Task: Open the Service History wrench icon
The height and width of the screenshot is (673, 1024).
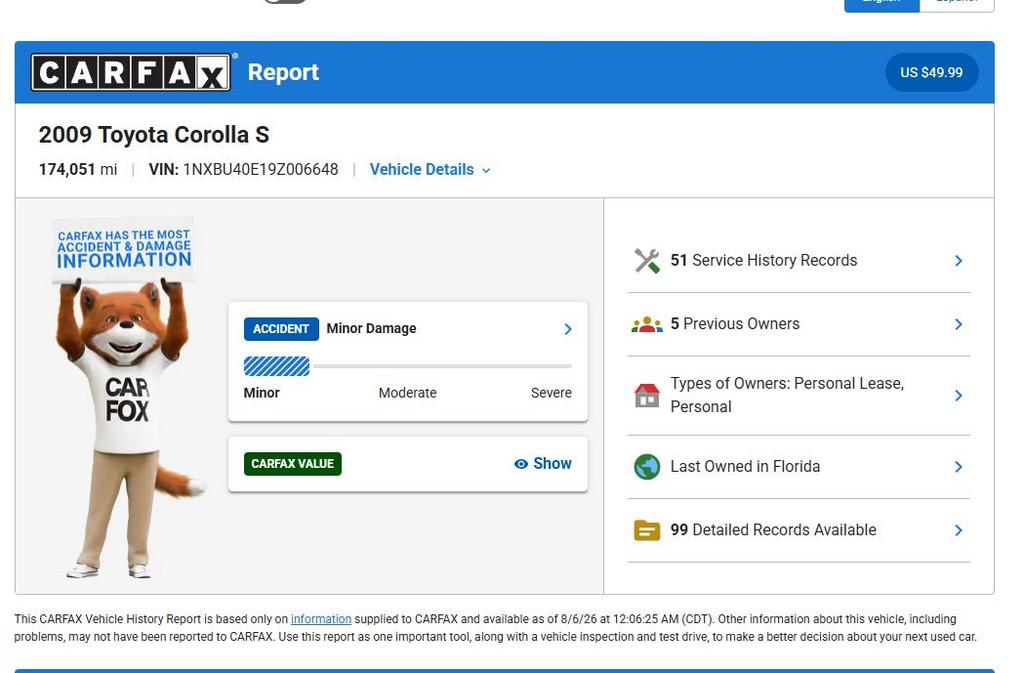Action: [647, 260]
